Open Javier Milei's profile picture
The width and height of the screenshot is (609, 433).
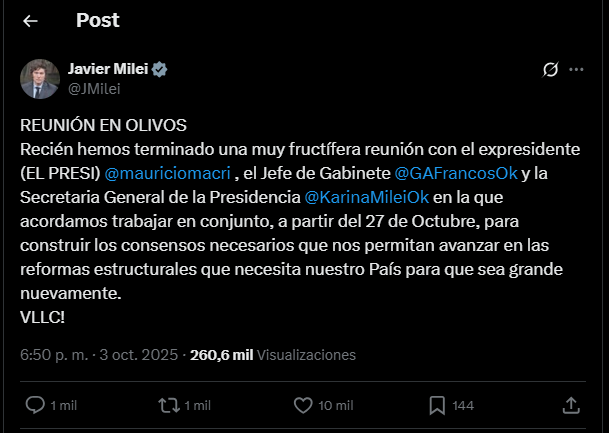pyautogui.click(x=38, y=78)
